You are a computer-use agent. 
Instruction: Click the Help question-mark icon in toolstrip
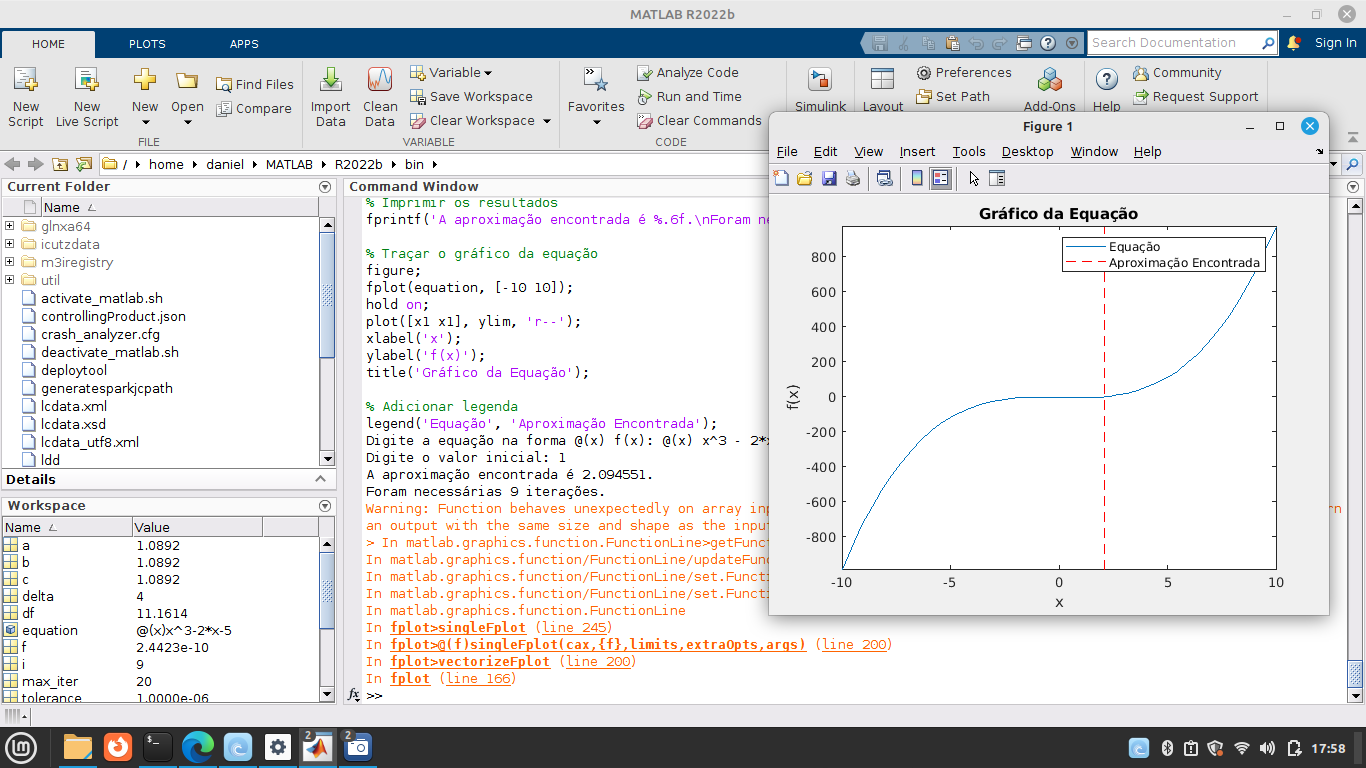click(x=1106, y=80)
